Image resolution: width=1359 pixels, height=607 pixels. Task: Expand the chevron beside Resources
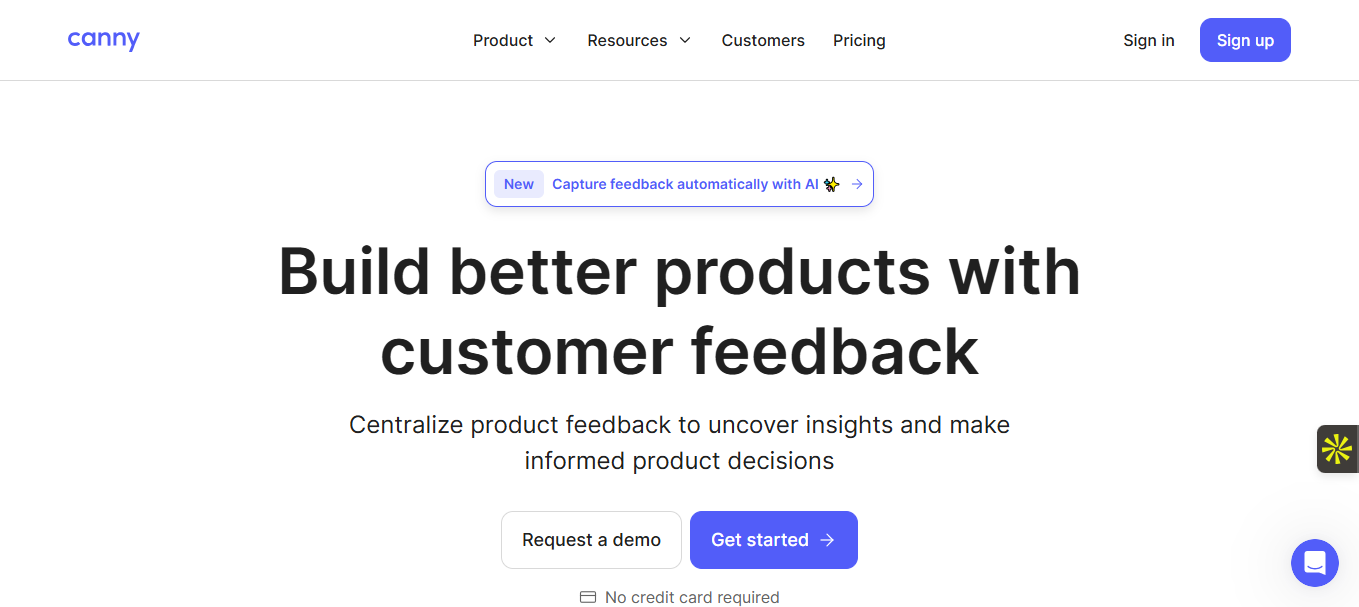click(x=685, y=40)
